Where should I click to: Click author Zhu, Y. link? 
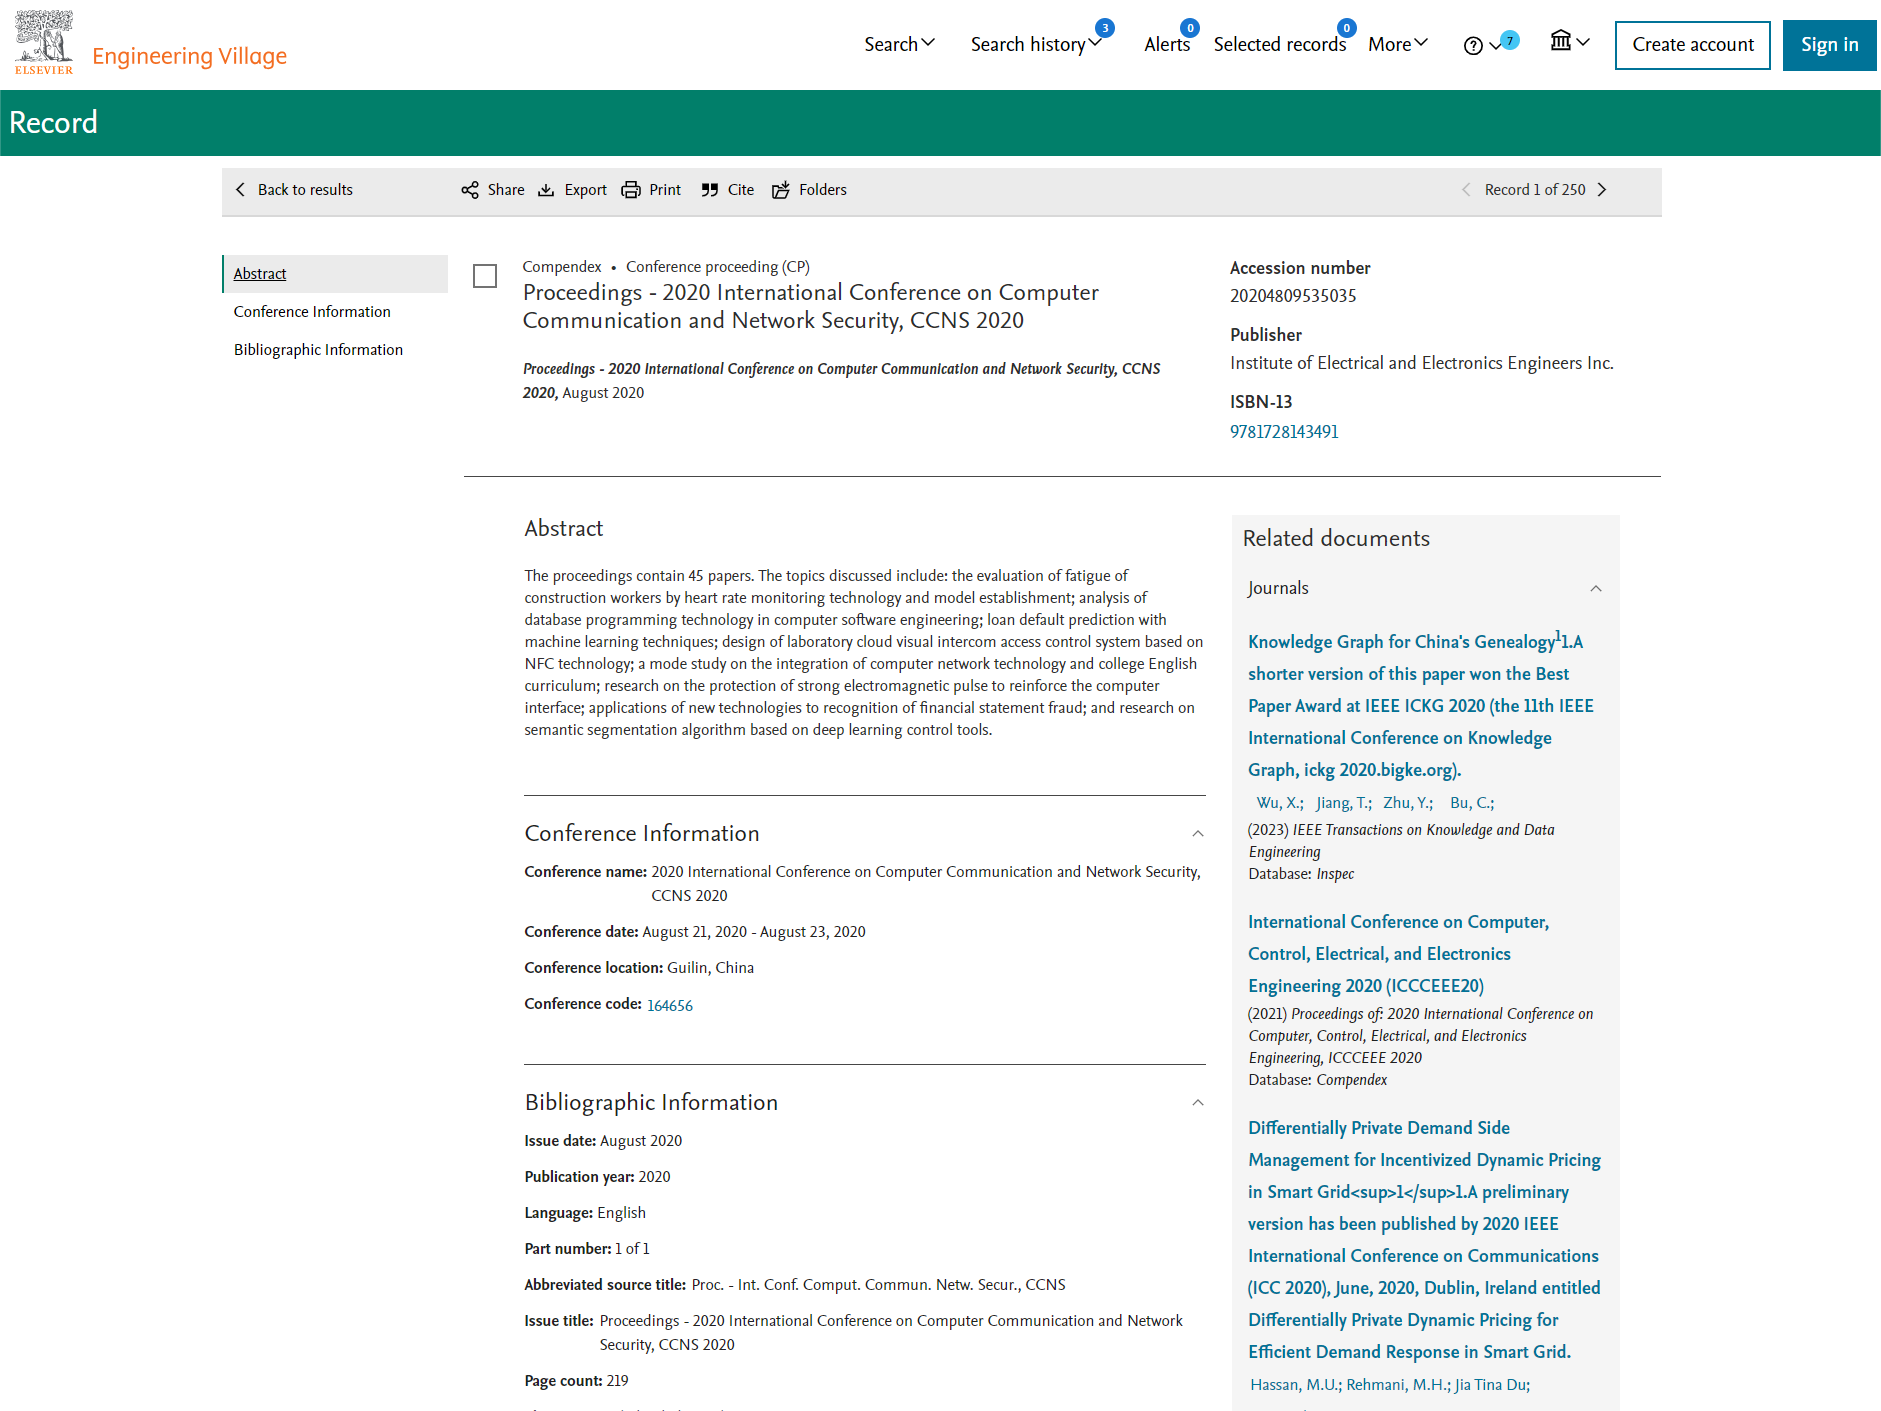tap(1408, 803)
